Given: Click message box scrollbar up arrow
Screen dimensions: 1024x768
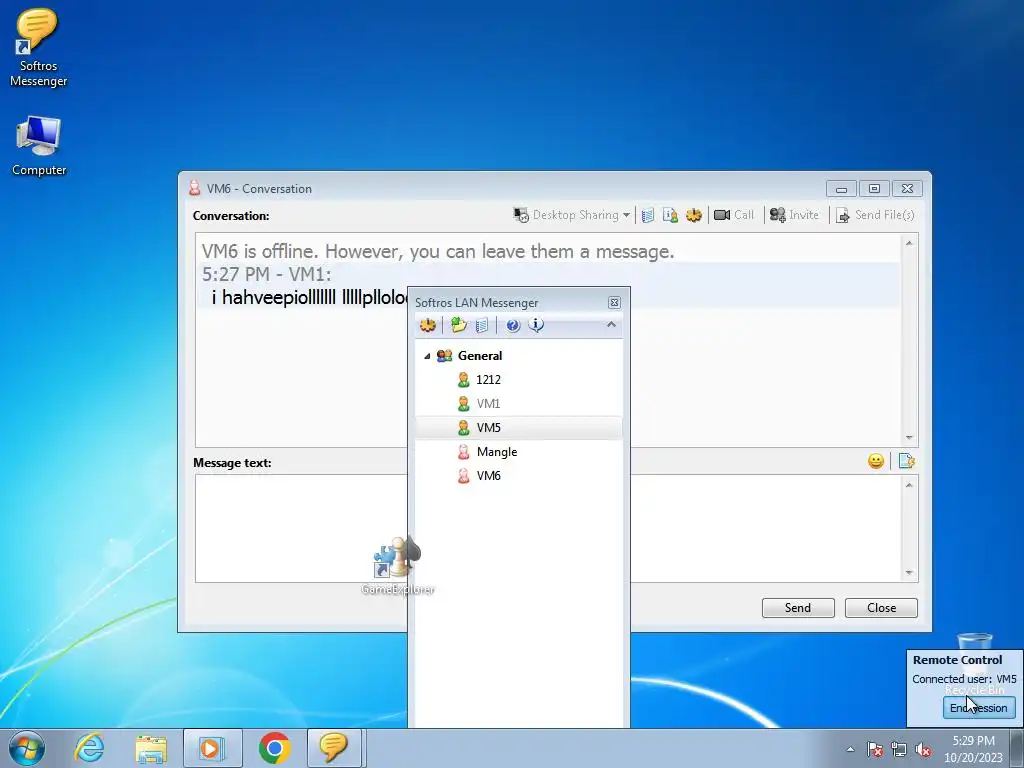Looking at the screenshot, I should point(909,485).
